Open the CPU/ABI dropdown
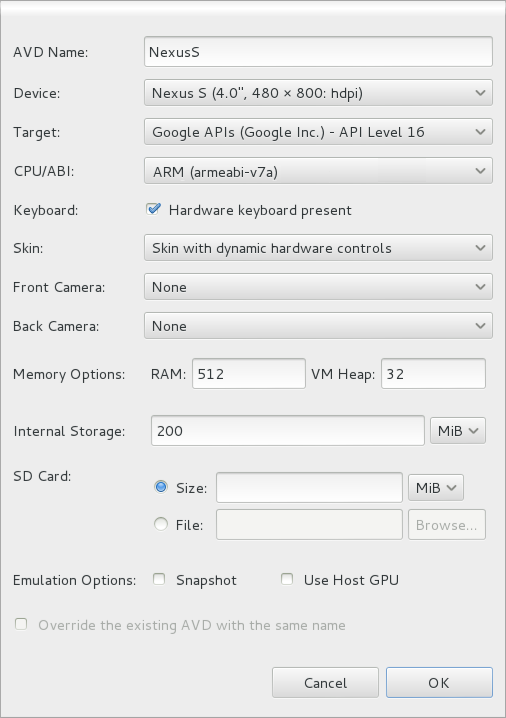Image resolution: width=506 pixels, height=718 pixels. [318, 171]
